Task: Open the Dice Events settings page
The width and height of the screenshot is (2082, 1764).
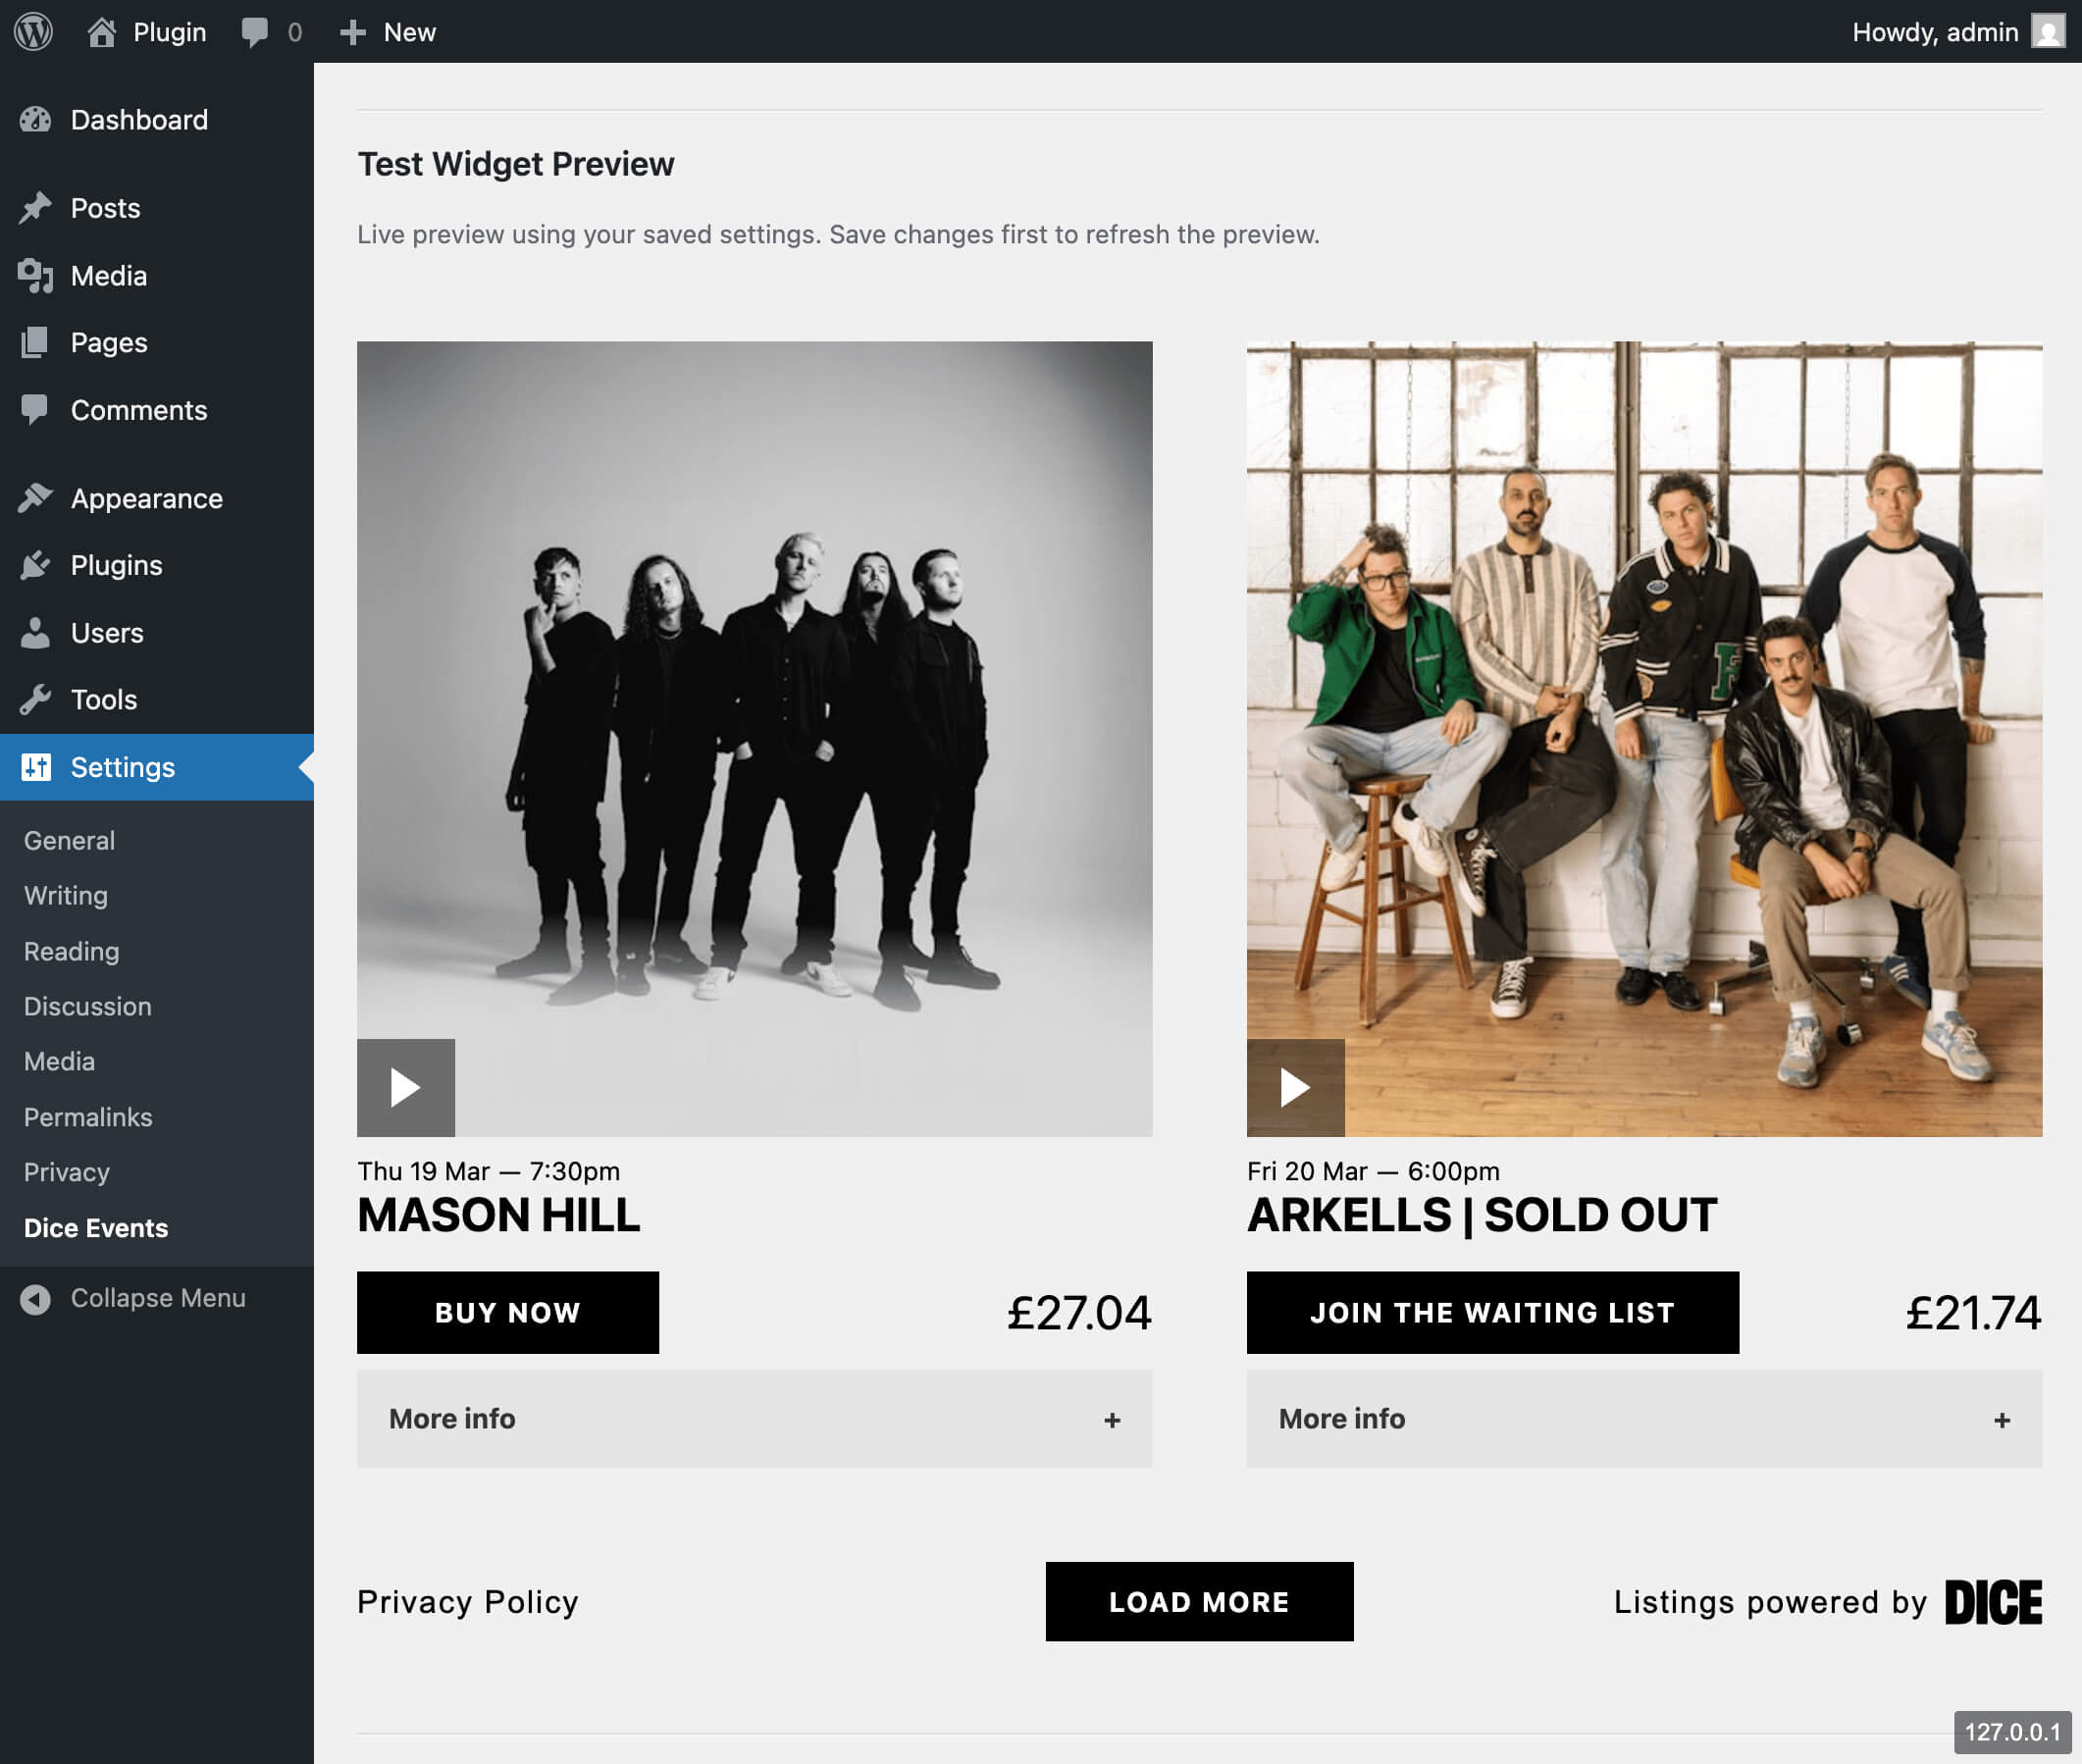Action: click(95, 1227)
